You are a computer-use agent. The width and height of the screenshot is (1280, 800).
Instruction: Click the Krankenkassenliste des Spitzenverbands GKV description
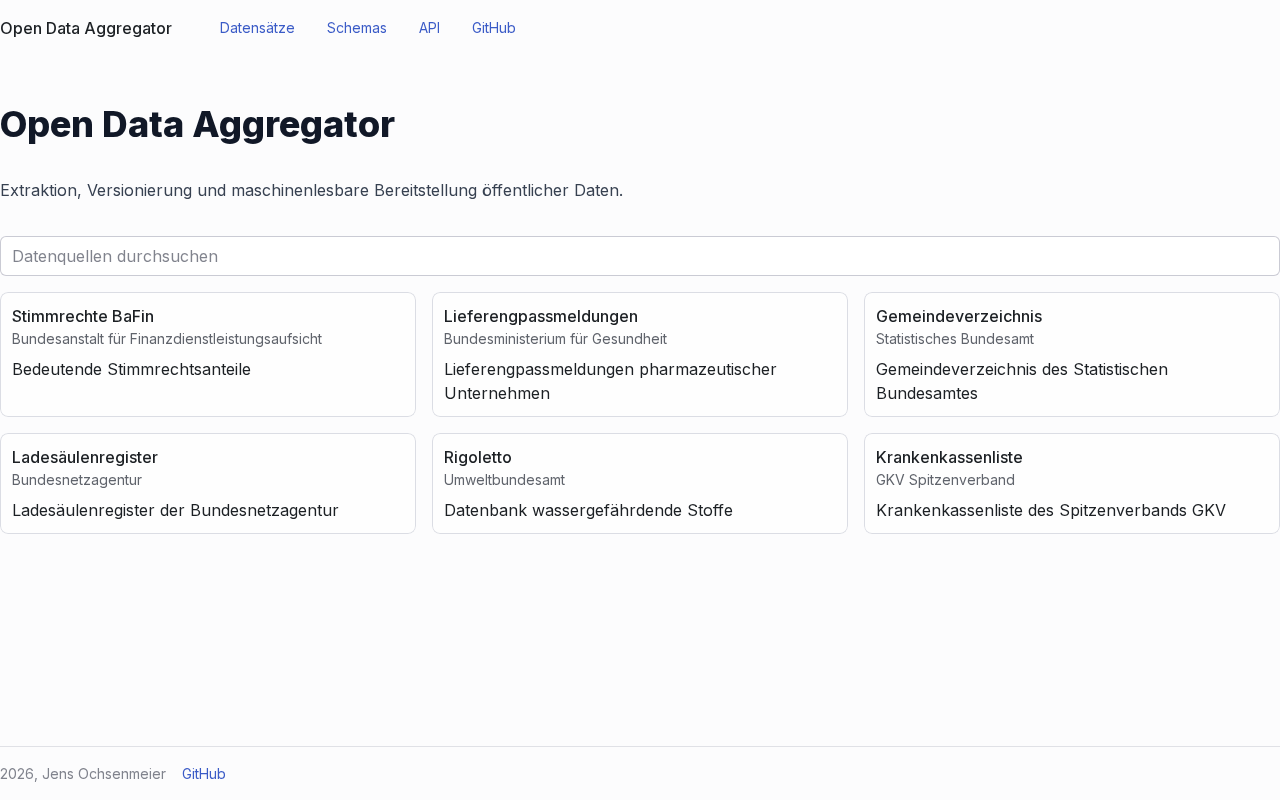click(x=1051, y=510)
